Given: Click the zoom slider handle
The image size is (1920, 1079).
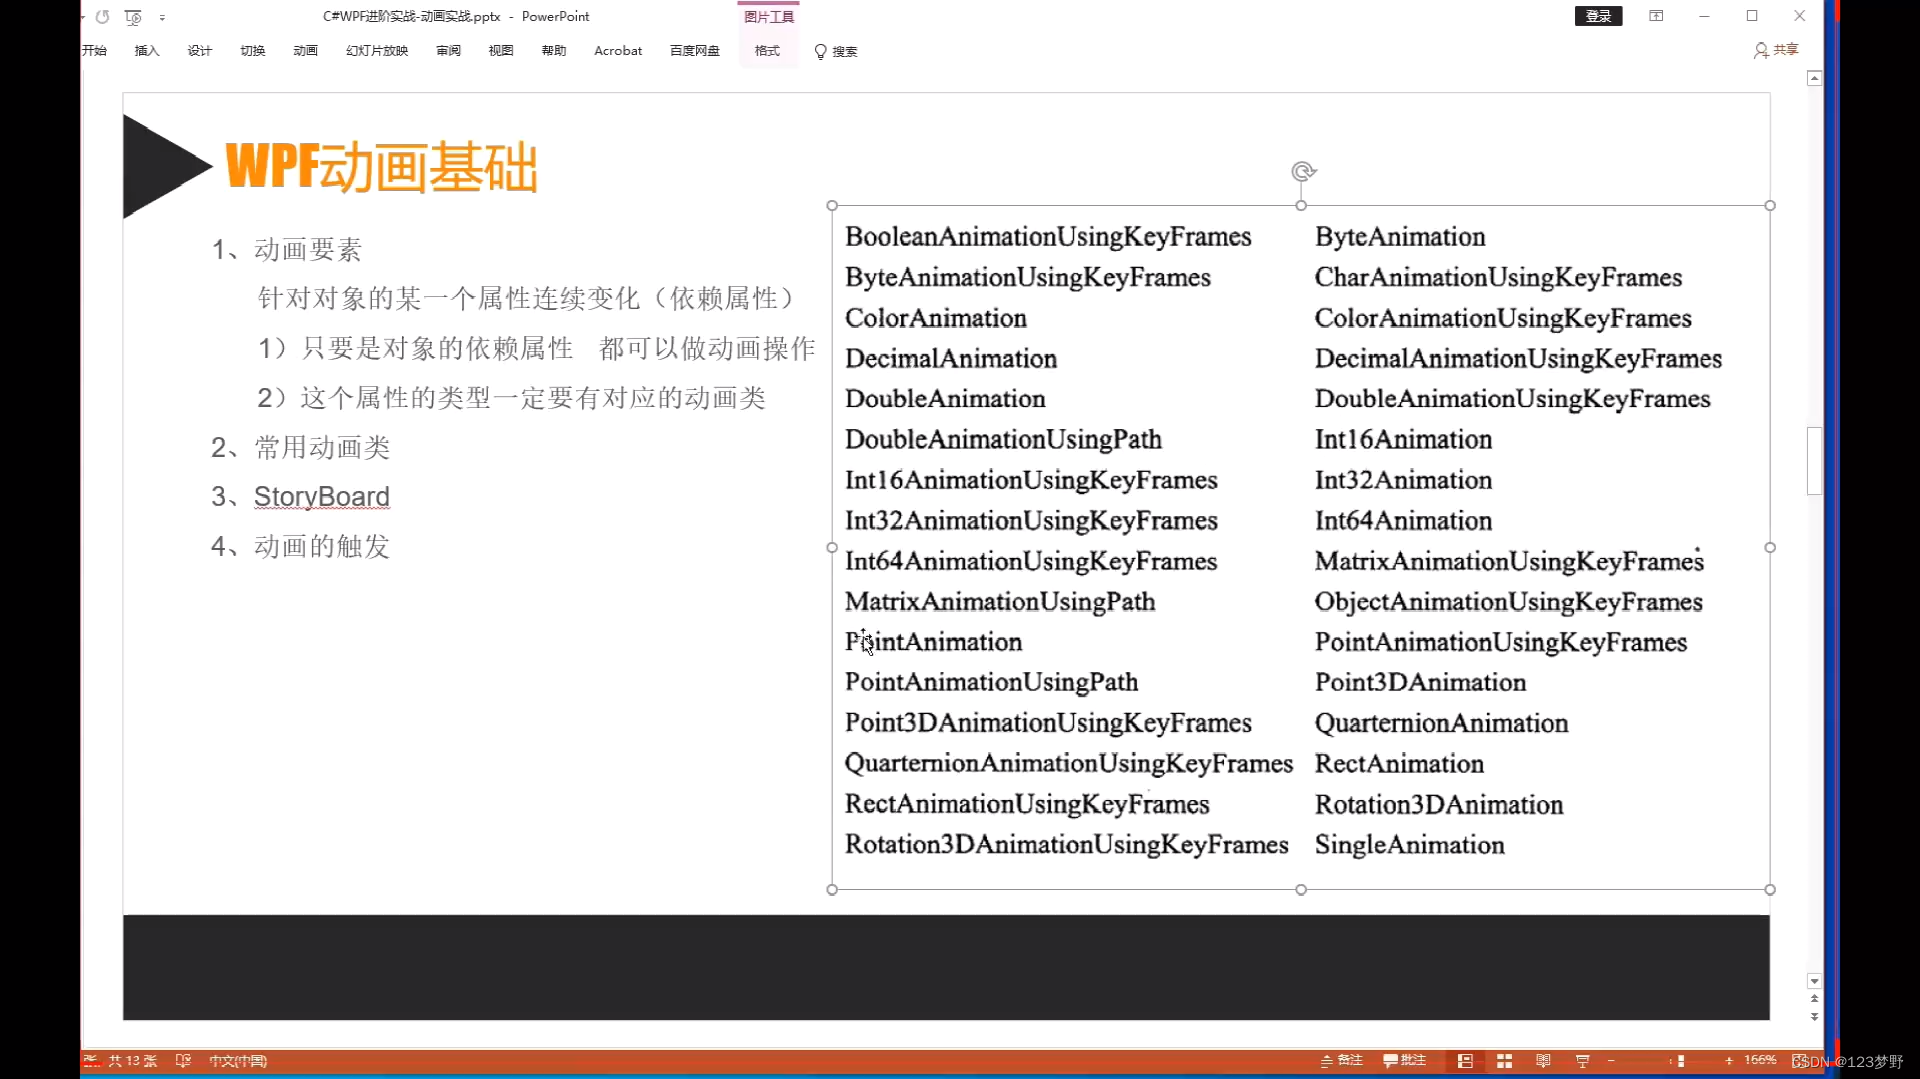Looking at the screenshot, I should [1681, 1061].
